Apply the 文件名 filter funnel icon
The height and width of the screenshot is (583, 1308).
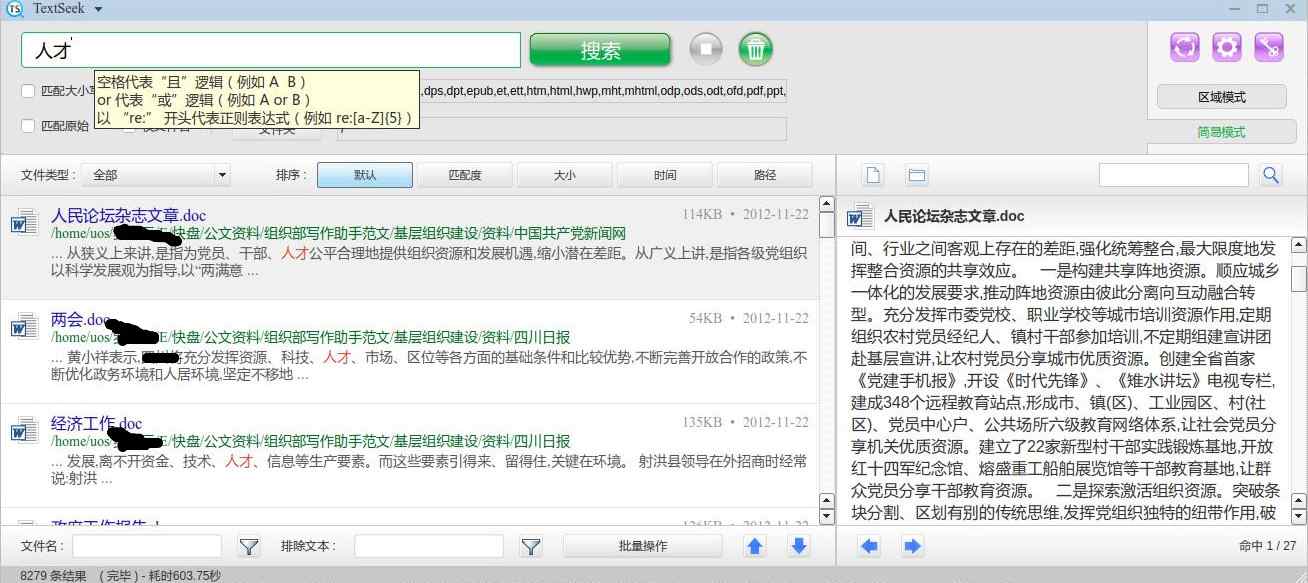(x=249, y=546)
